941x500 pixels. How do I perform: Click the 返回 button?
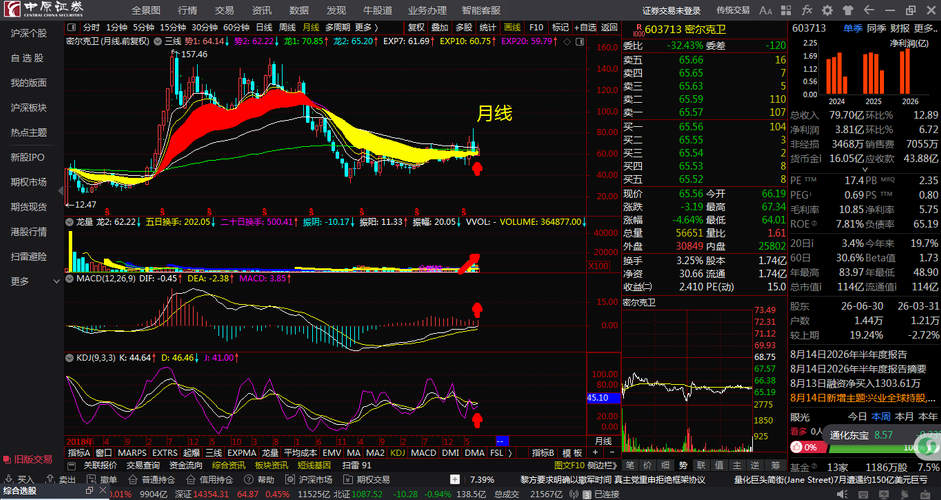[609, 27]
